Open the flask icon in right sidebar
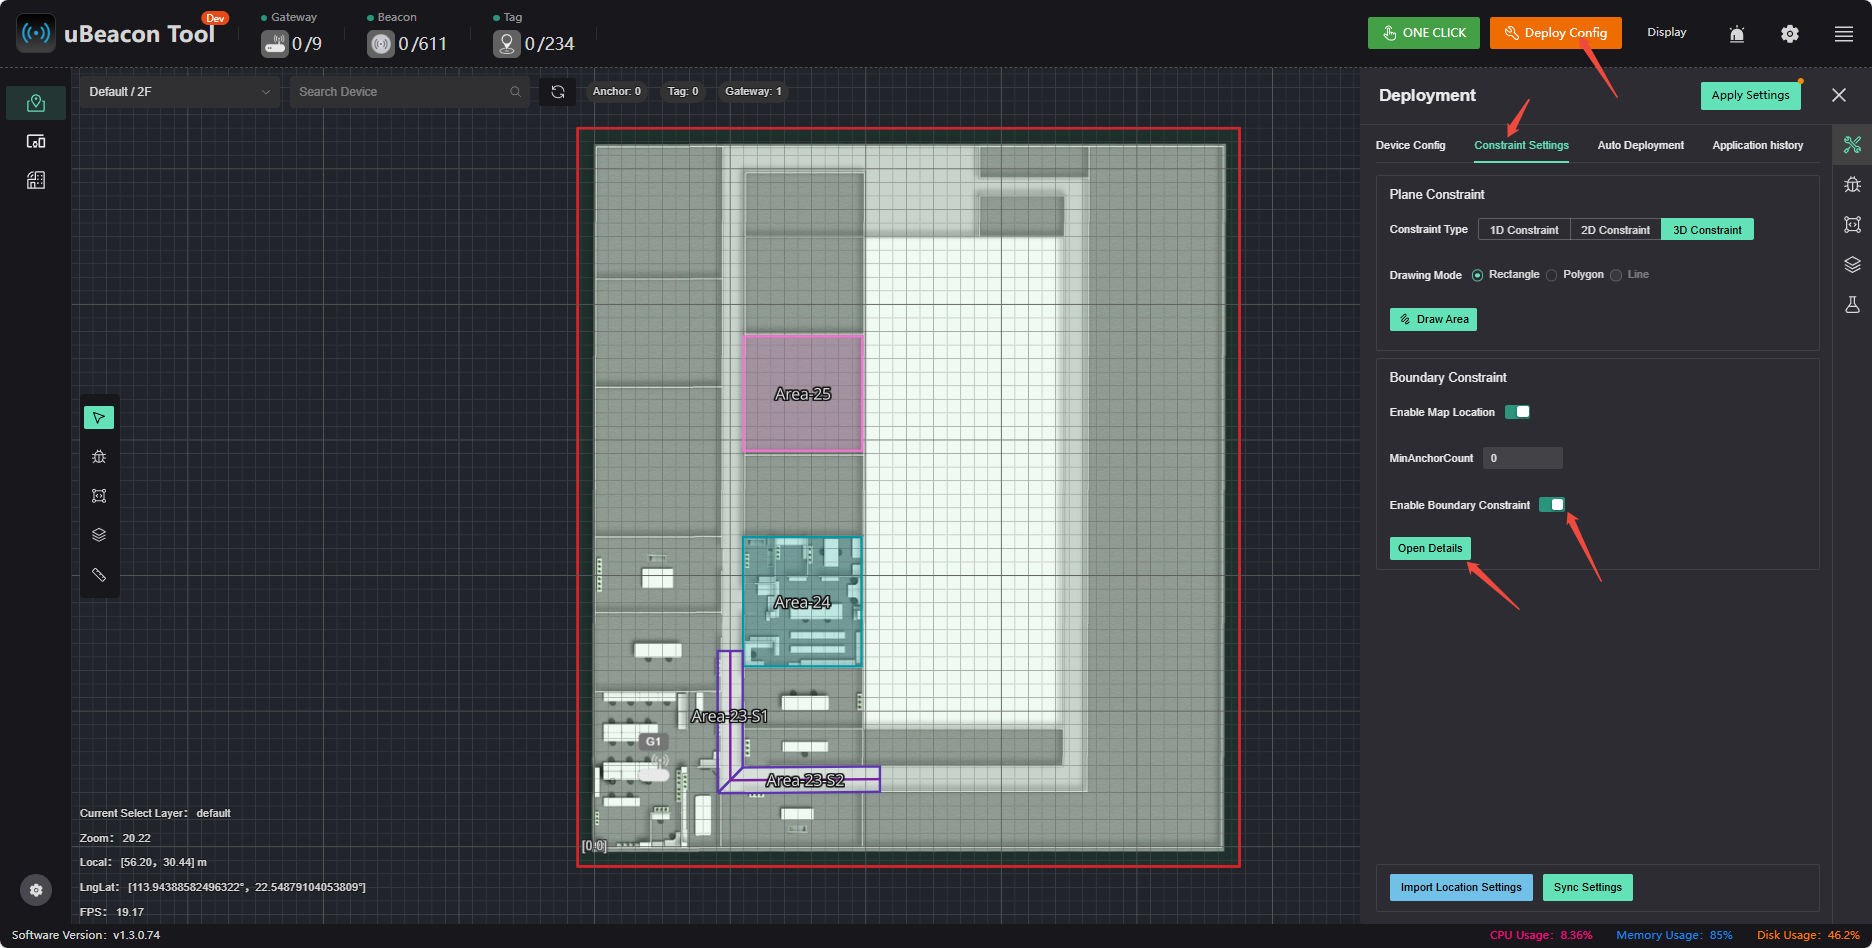The image size is (1872, 948). coord(1852,304)
